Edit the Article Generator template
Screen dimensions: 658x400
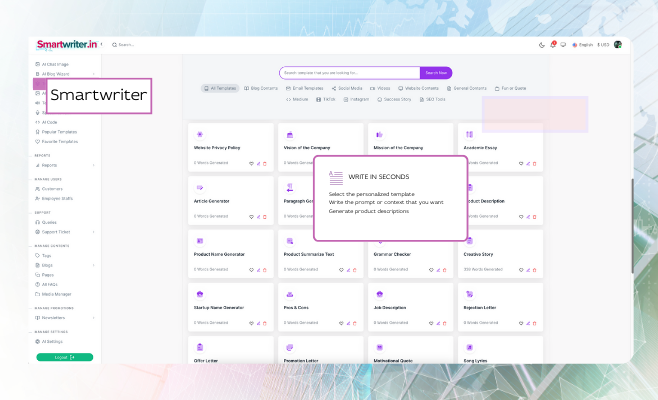tap(258, 217)
